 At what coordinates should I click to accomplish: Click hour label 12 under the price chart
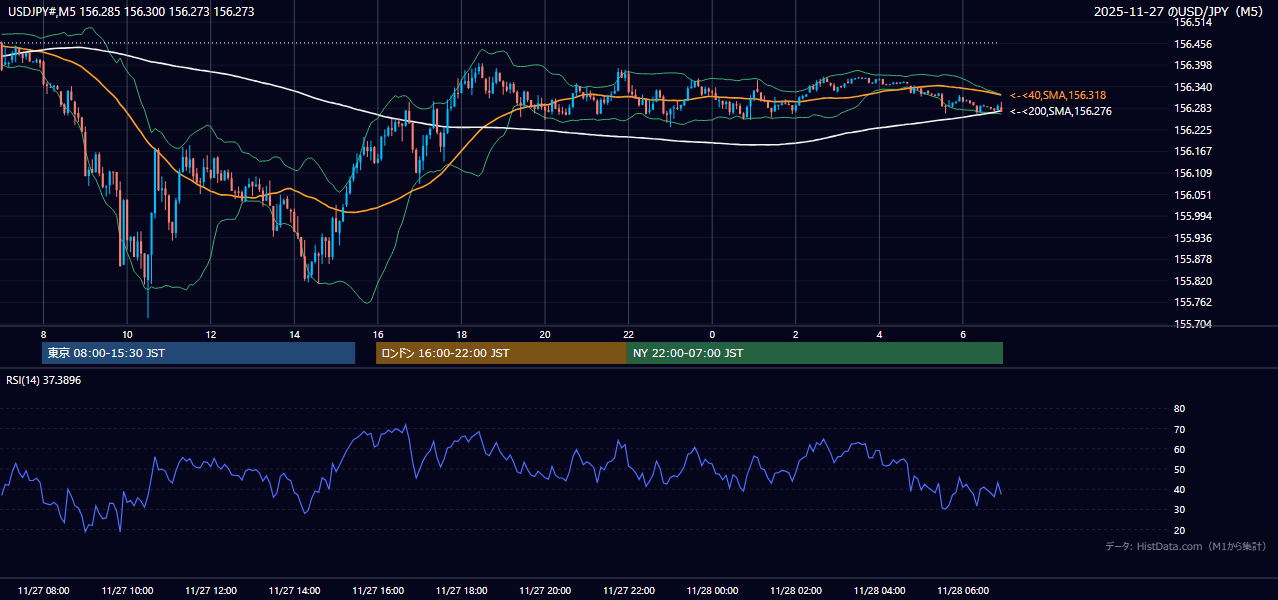[210, 334]
